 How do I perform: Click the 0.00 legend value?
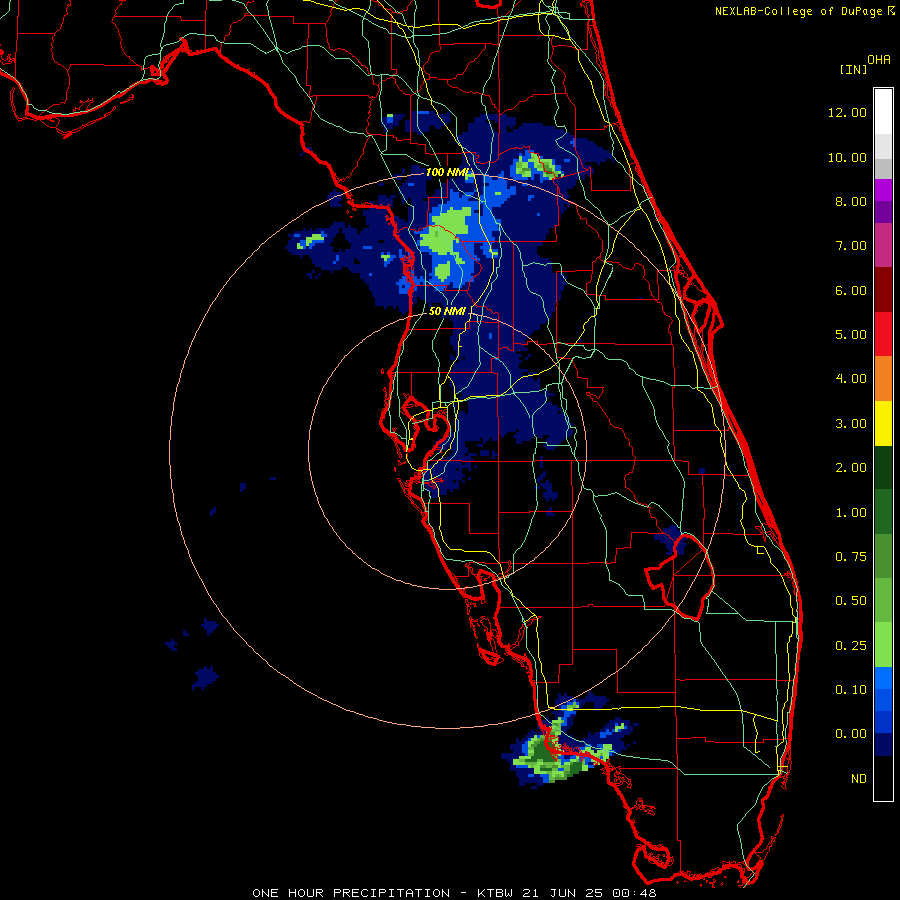pyautogui.click(x=851, y=734)
